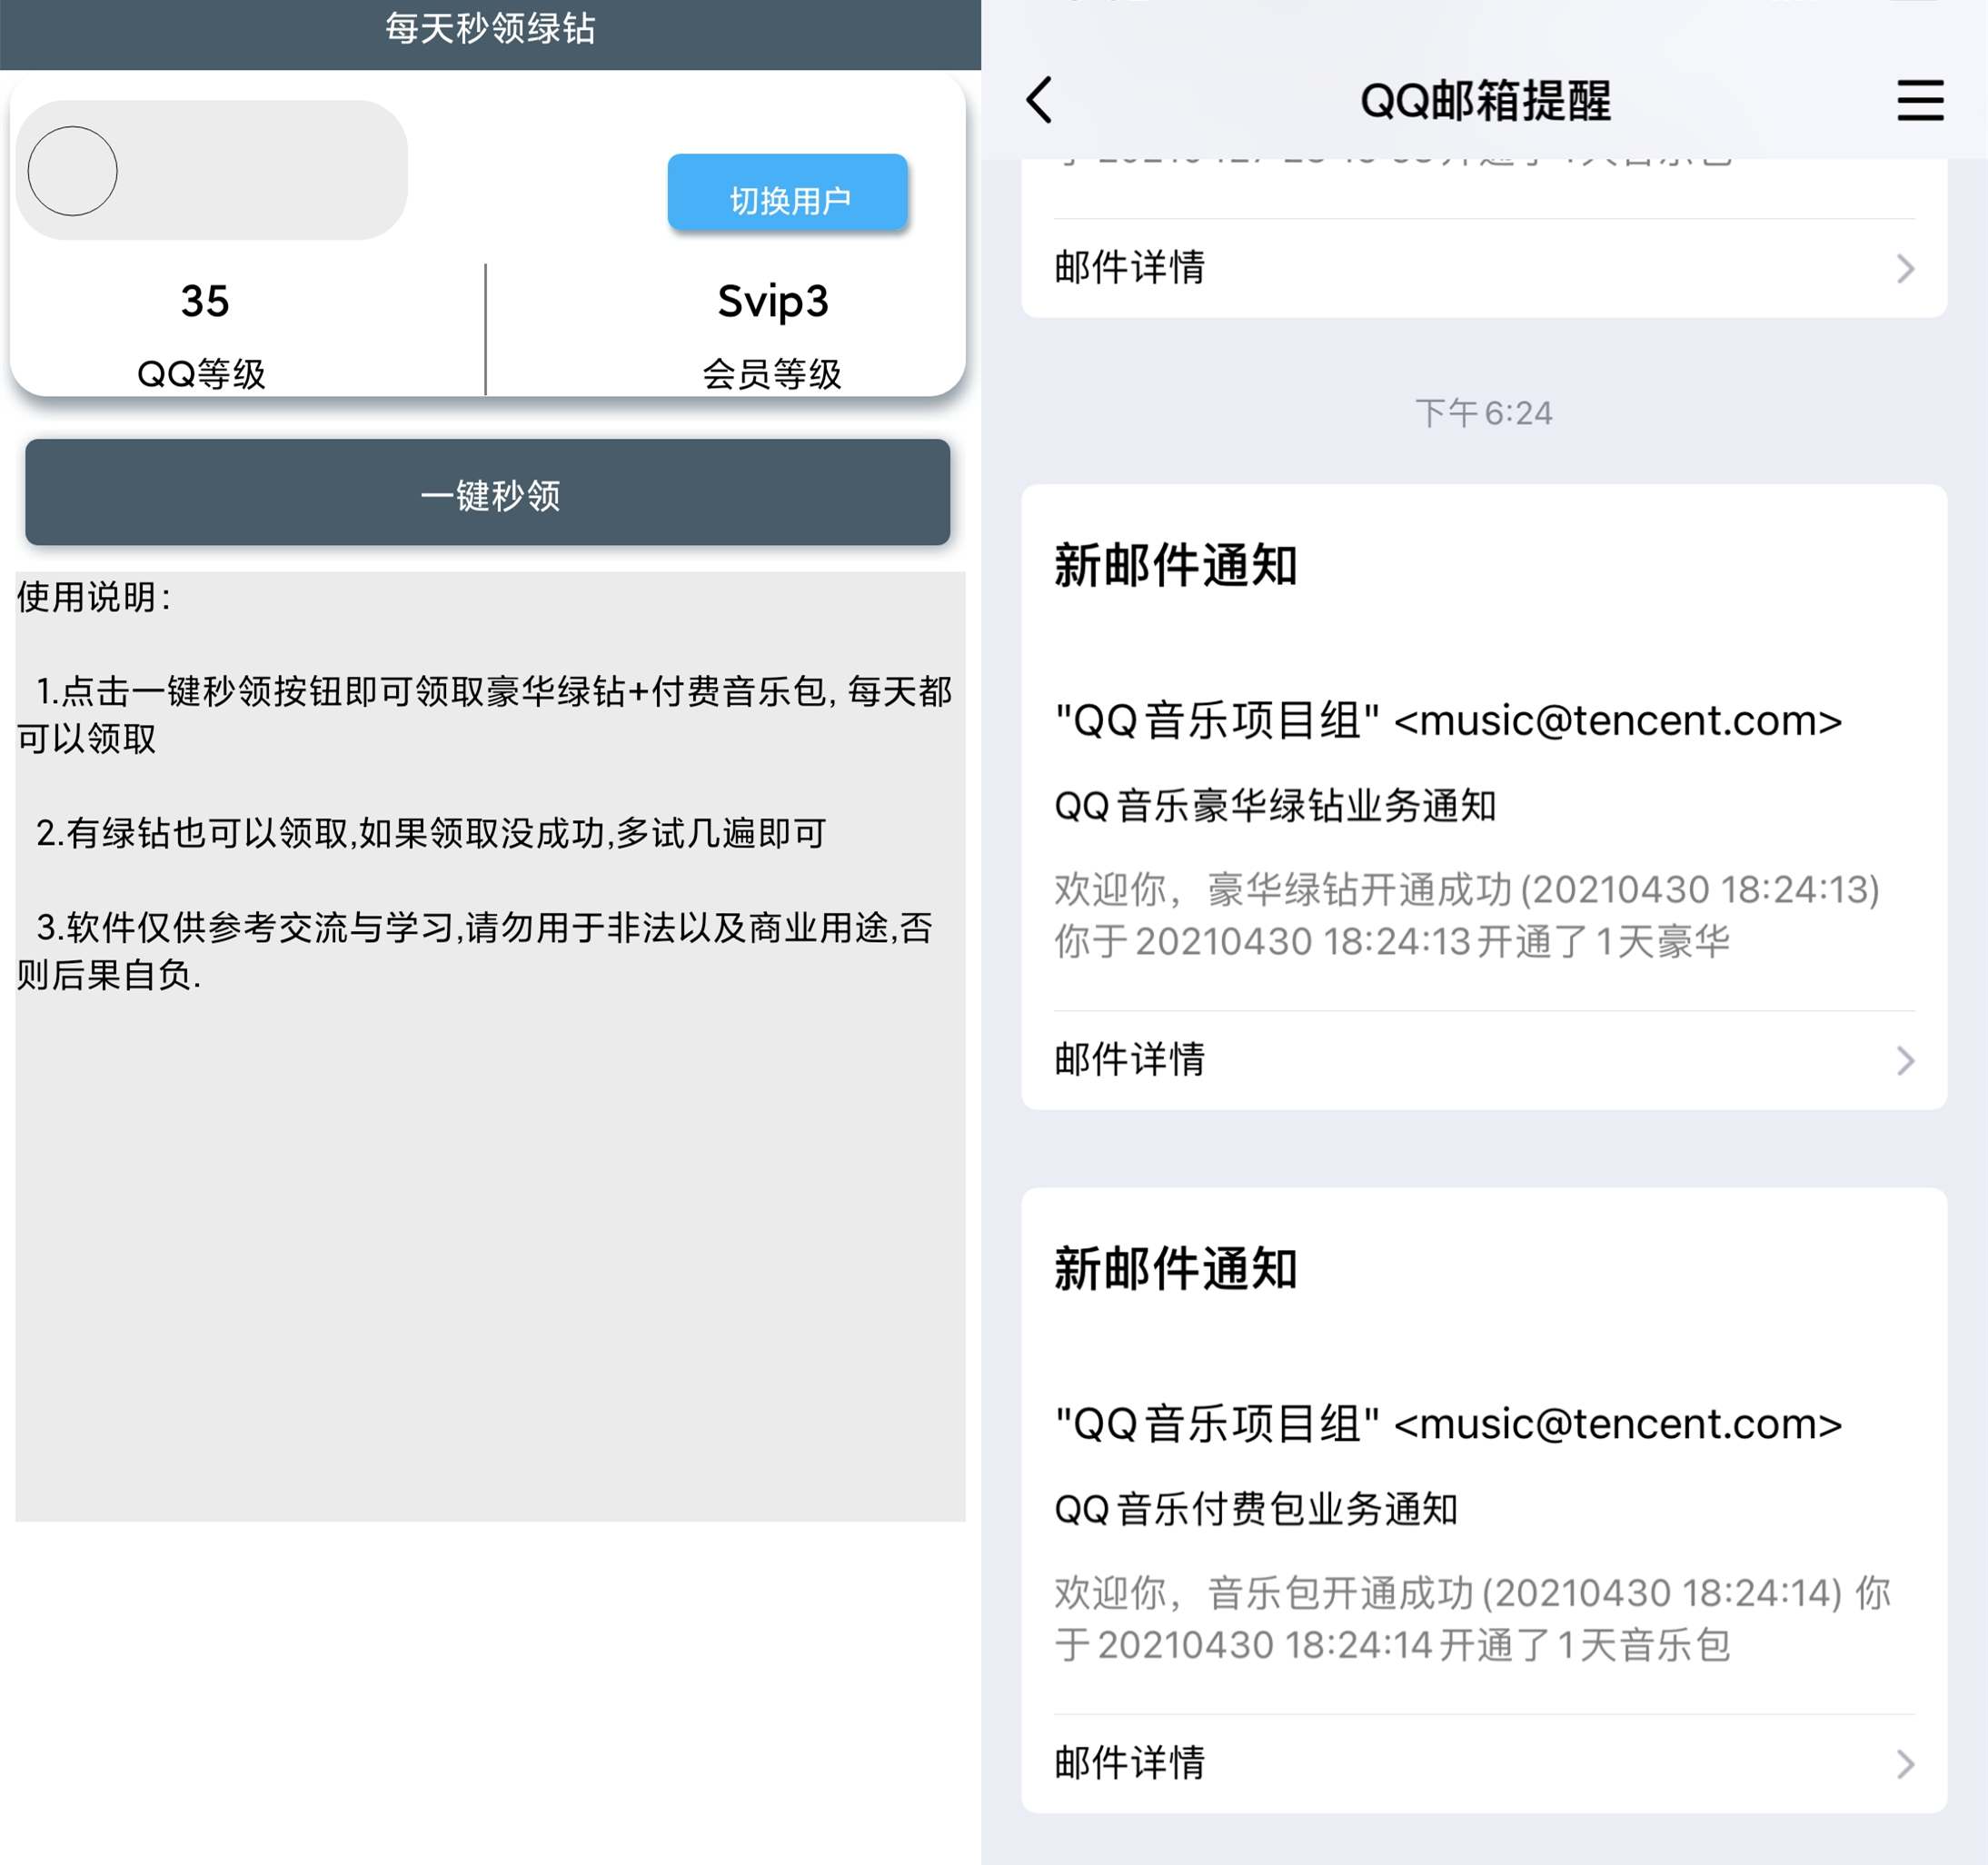
Task: Expand 邮件详情 for 付费包业务通知
Action: (x=1130, y=1763)
